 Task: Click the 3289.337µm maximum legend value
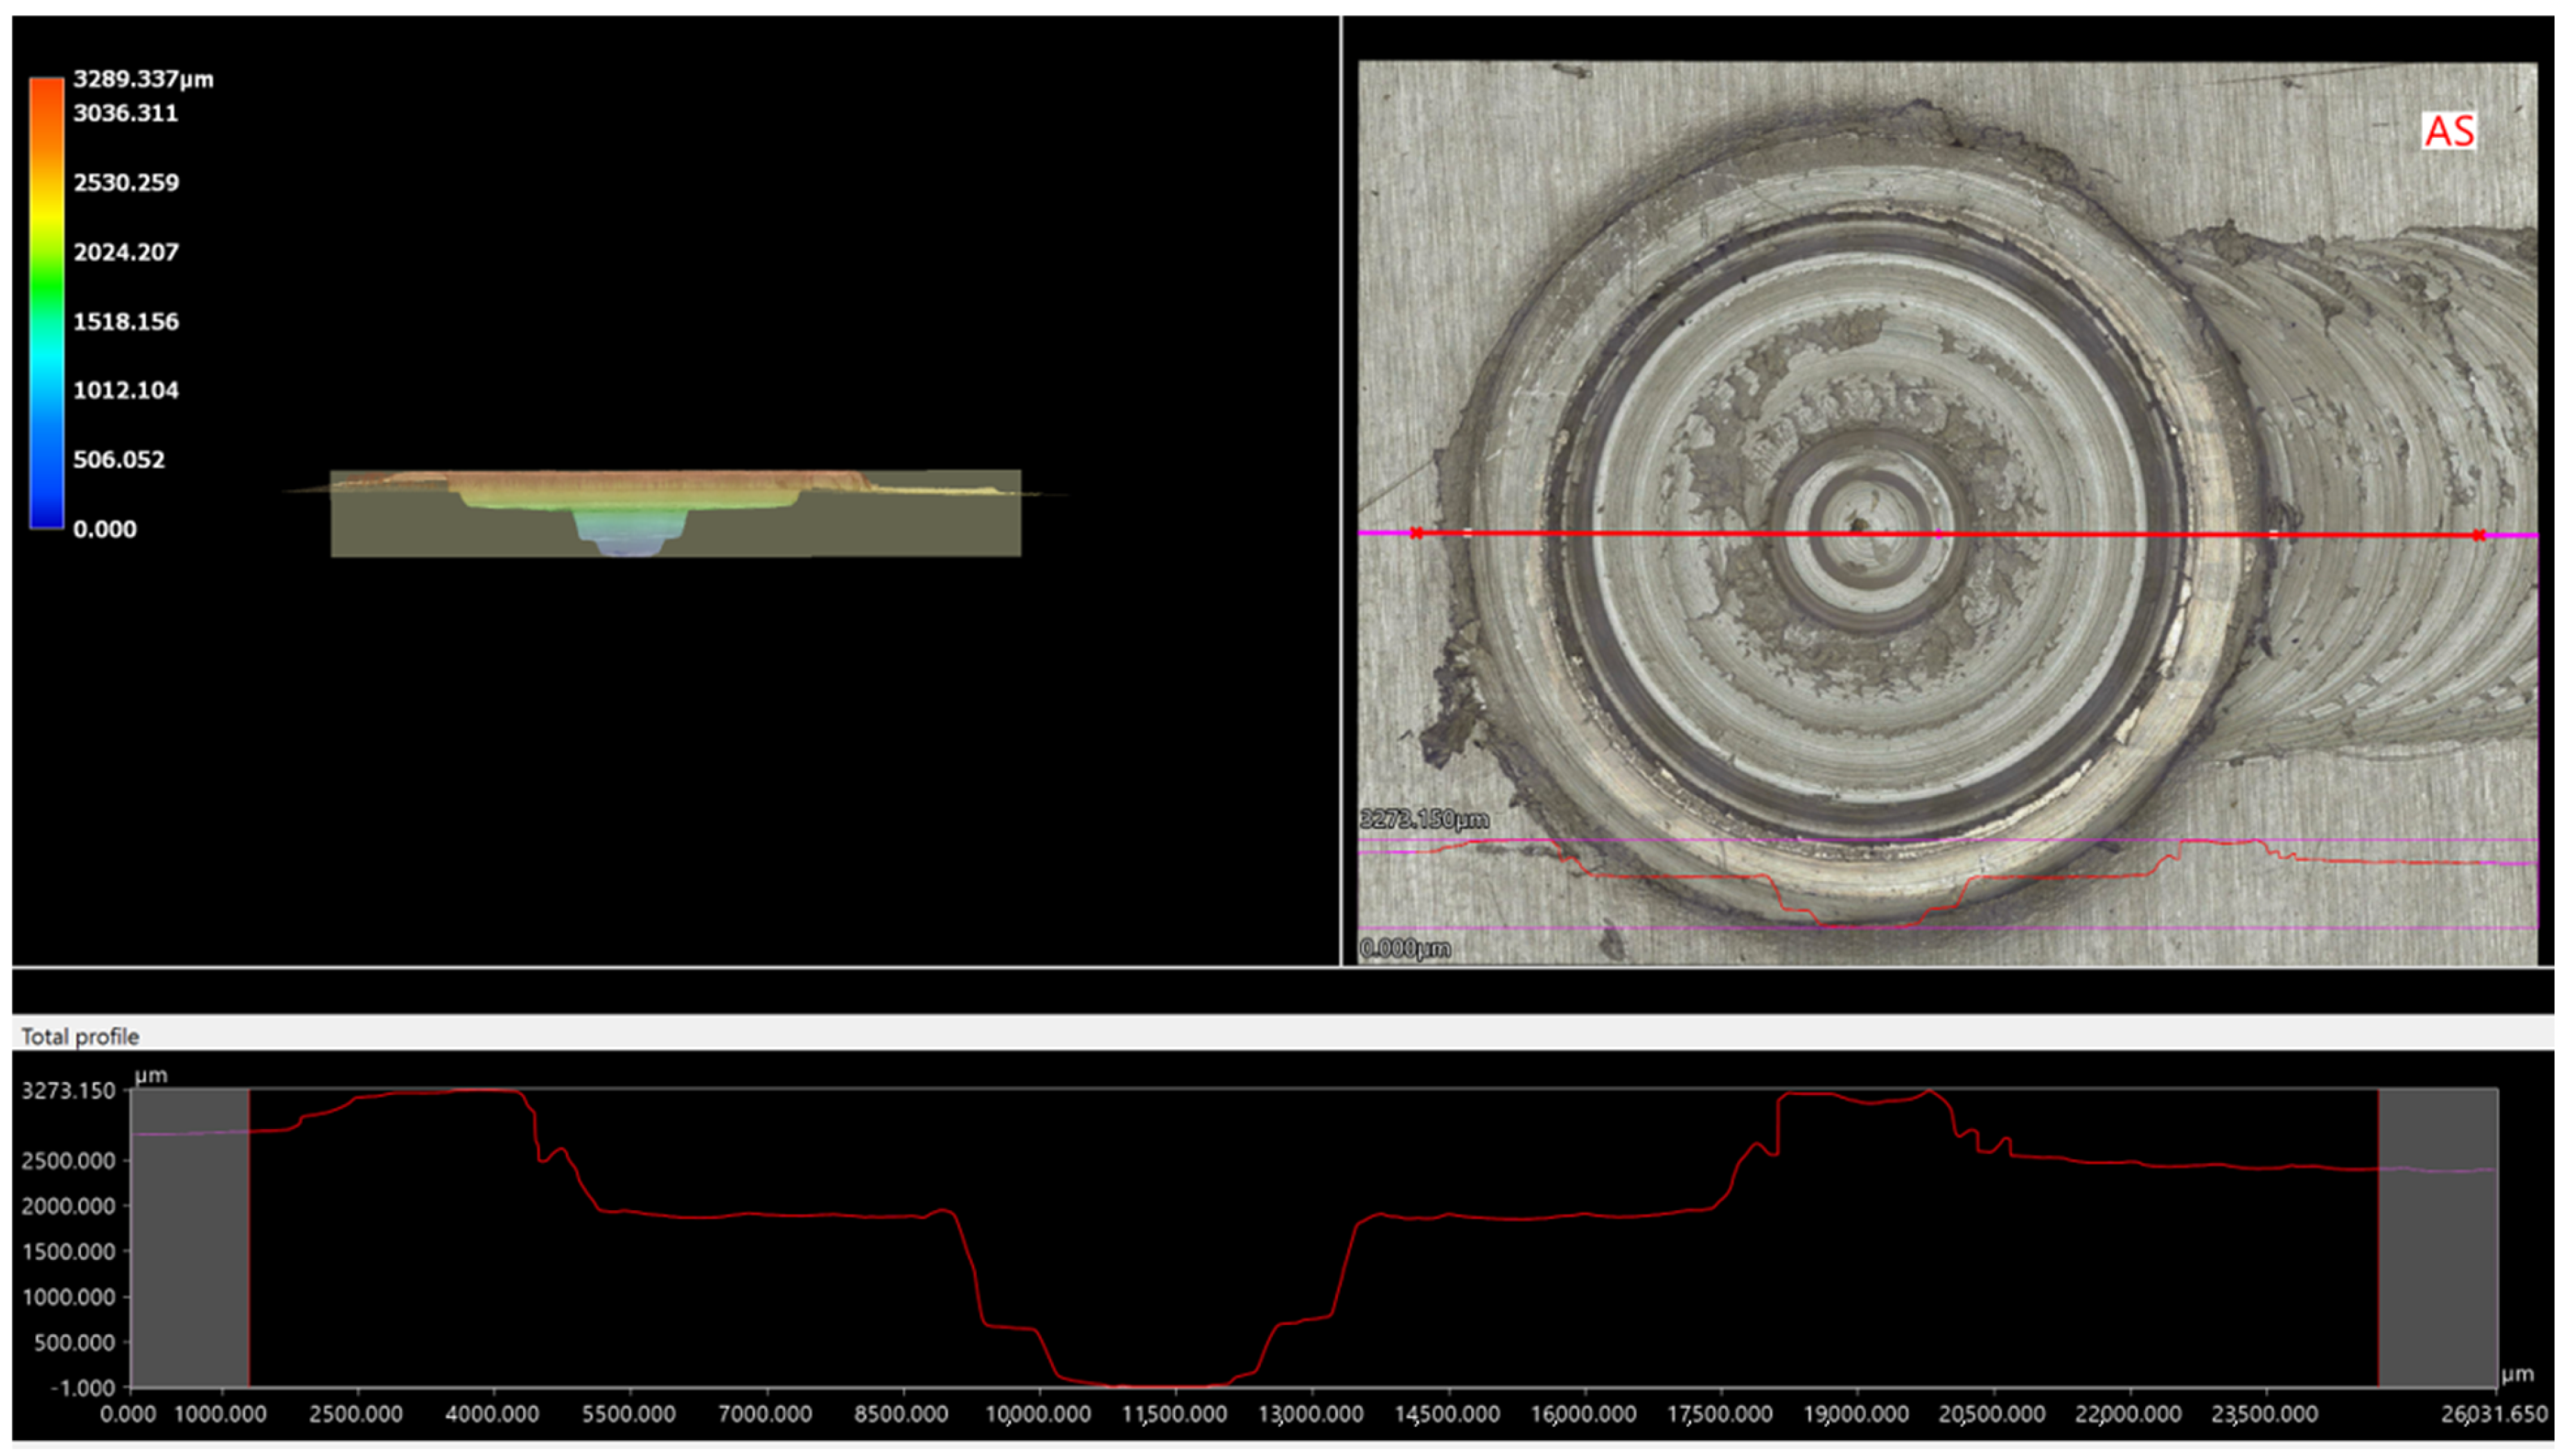point(143,79)
